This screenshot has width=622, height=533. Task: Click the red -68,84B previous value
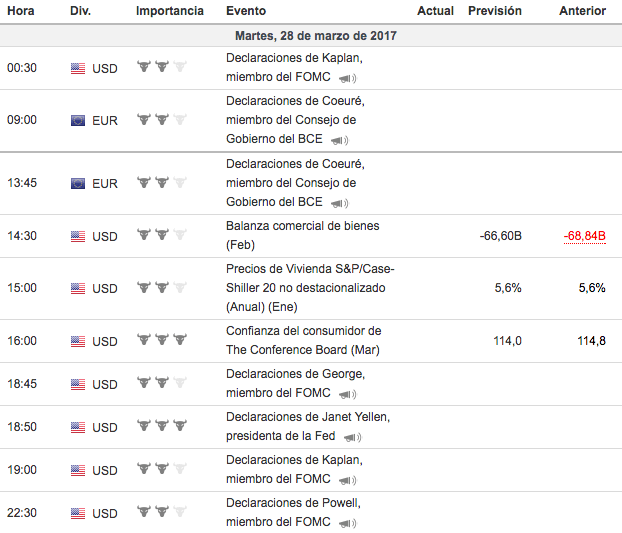[x=585, y=237]
